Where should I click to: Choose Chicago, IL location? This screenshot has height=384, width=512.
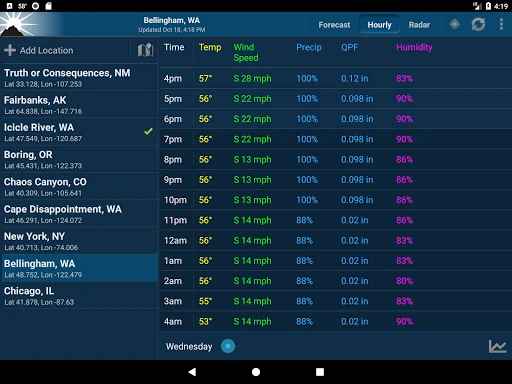[79, 296]
